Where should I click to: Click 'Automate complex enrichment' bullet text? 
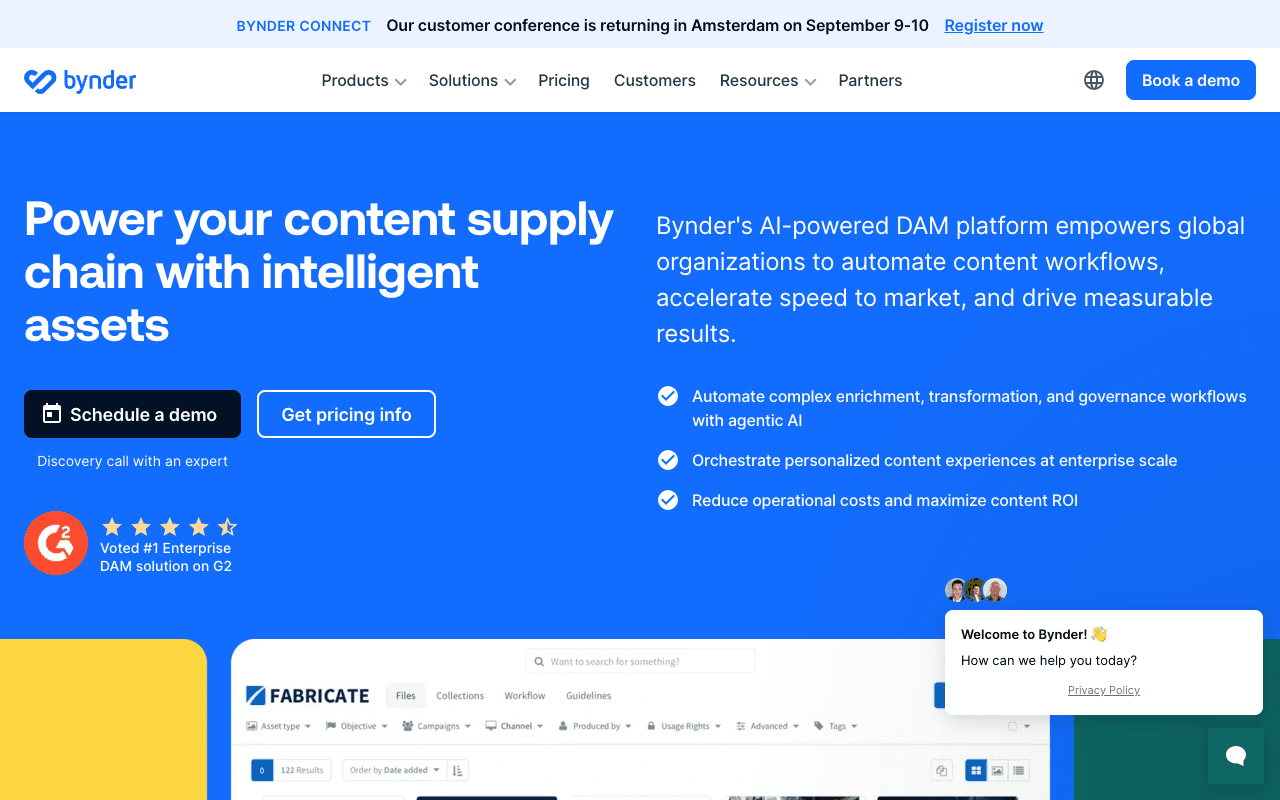pos(969,408)
